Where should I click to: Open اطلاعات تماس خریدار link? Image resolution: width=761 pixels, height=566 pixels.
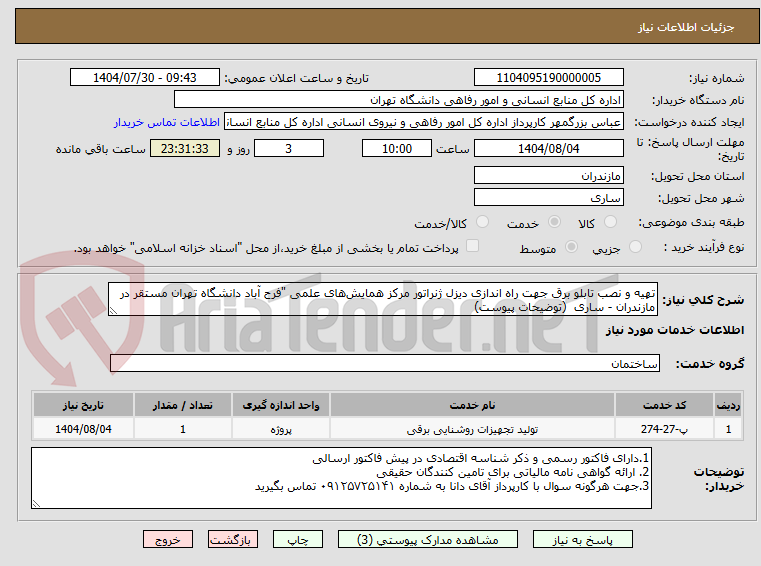pos(166,122)
